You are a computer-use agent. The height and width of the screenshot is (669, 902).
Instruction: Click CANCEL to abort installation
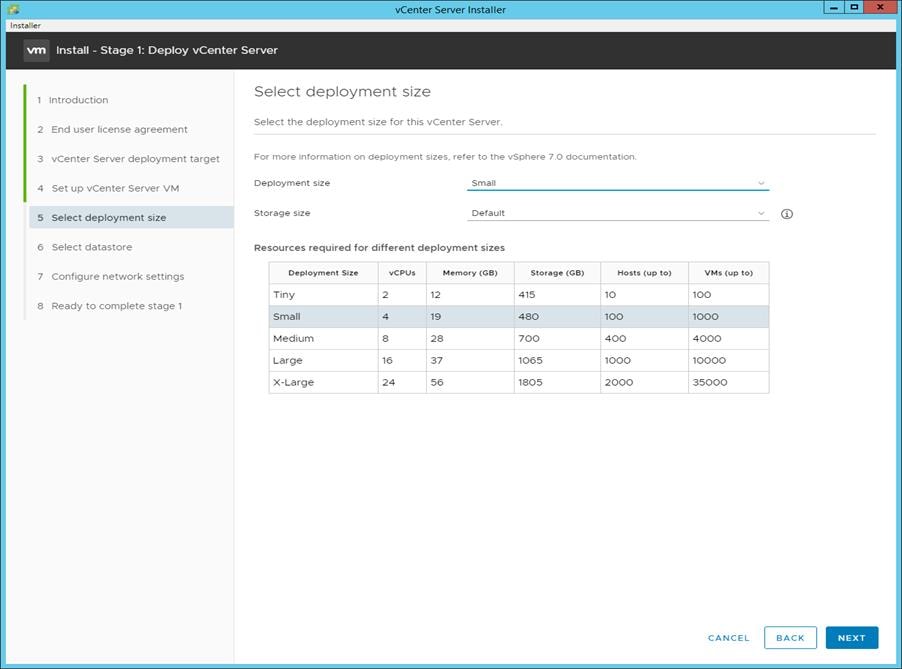coord(728,638)
